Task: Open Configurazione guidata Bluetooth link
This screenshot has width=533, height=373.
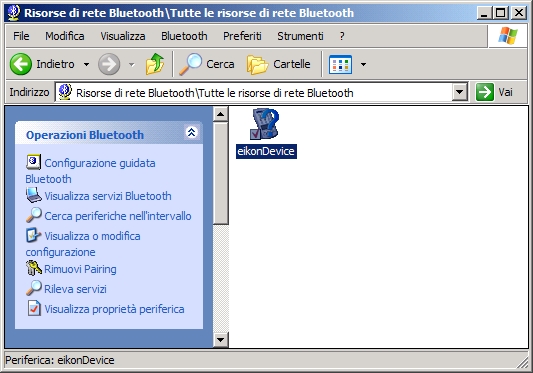Action: pos(90,171)
